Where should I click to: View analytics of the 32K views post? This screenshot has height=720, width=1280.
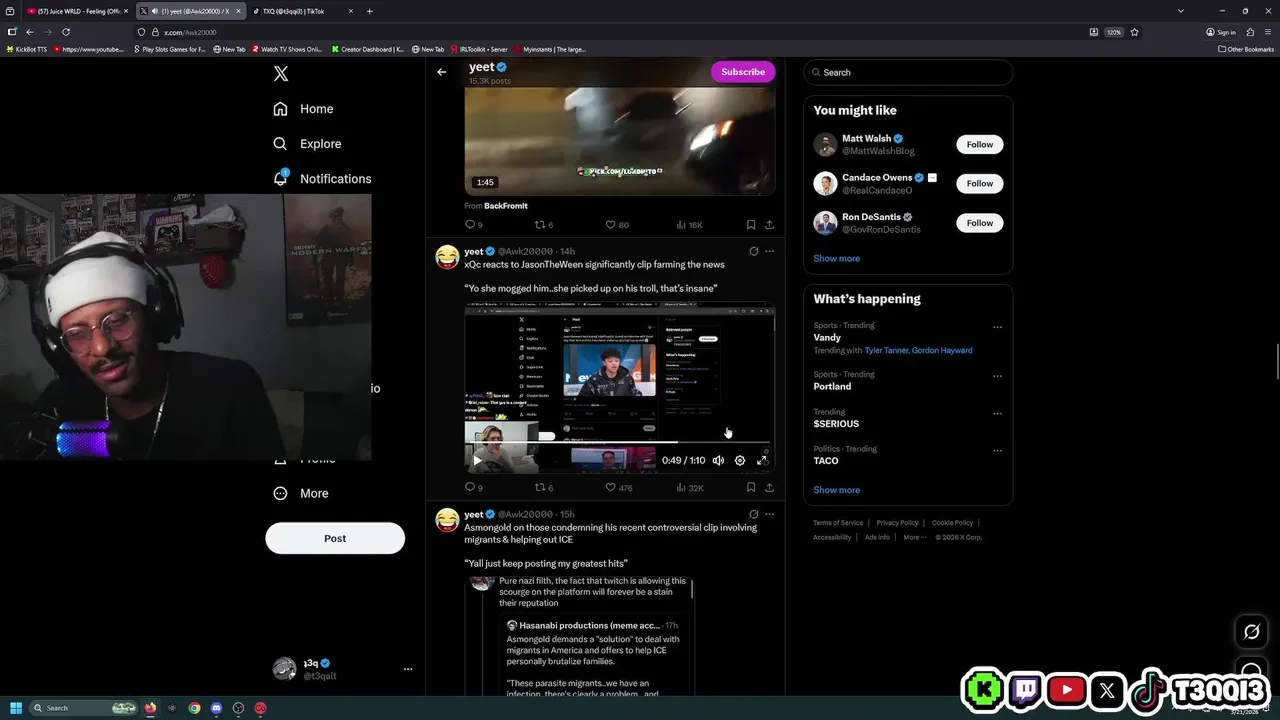689,488
